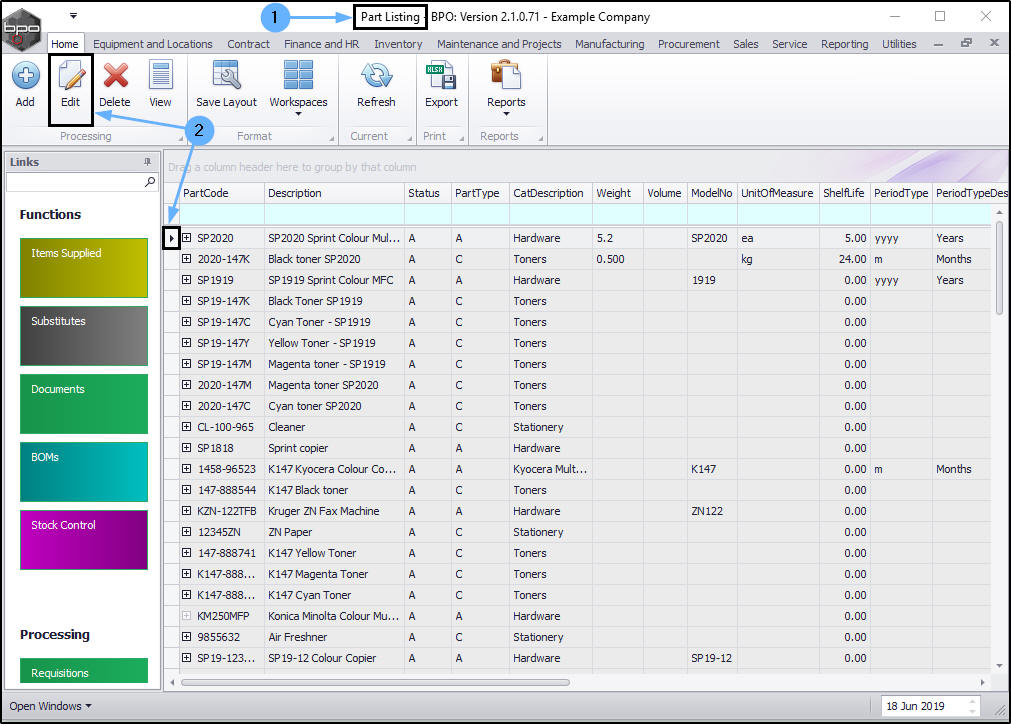Open the Sales tab
The image size is (1011, 724).
click(745, 44)
